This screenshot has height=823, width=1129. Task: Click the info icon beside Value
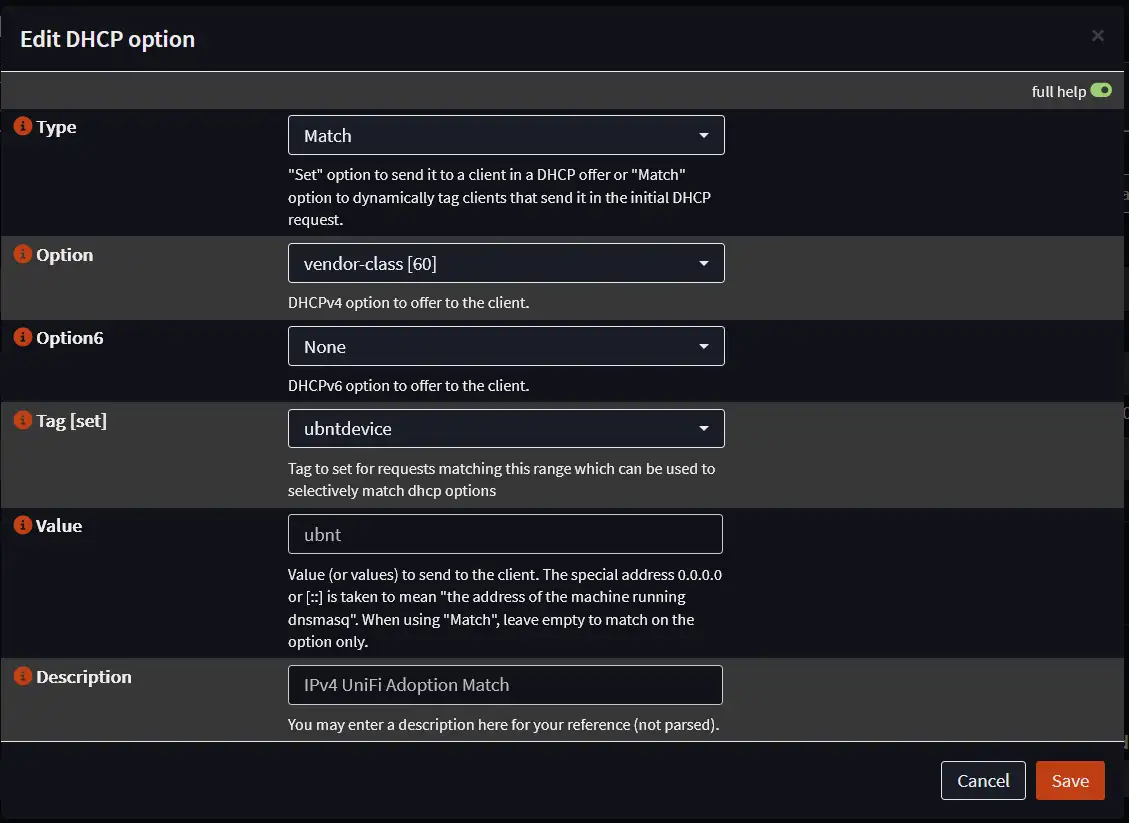(x=23, y=526)
